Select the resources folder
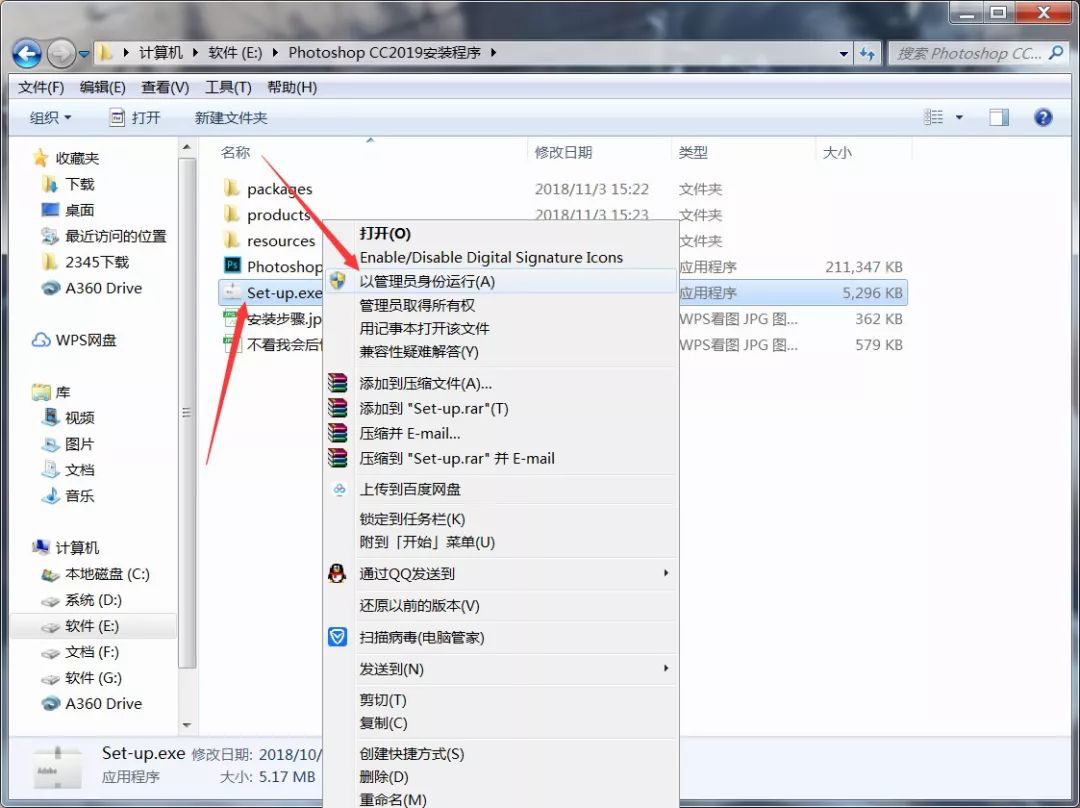This screenshot has height=808, width=1080. [x=269, y=241]
